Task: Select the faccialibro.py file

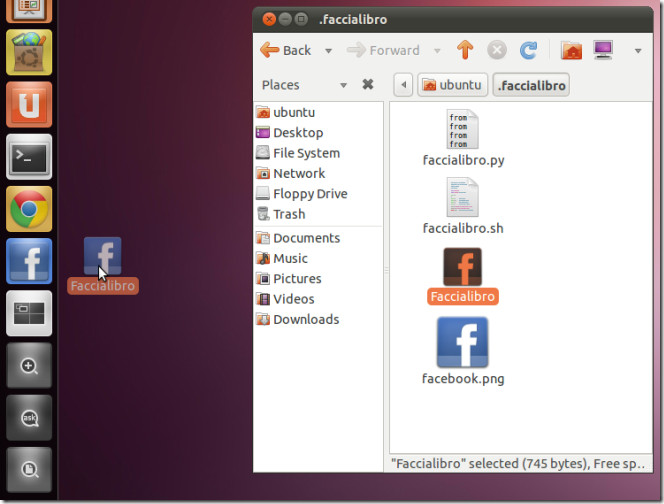Action: coord(463,138)
